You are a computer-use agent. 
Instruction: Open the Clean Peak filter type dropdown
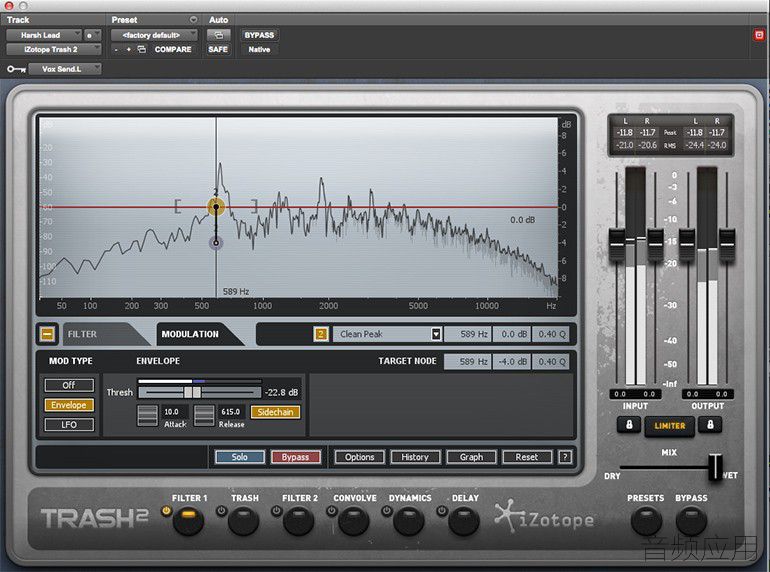click(x=387, y=334)
